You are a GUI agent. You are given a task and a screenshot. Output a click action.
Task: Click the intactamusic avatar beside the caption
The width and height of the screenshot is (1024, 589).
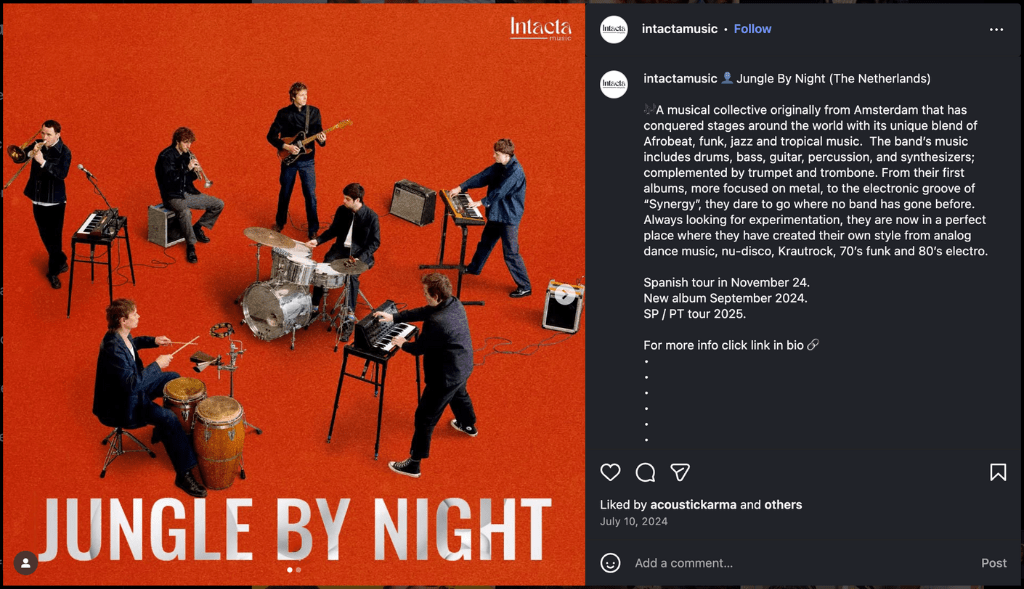click(x=613, y=85)
